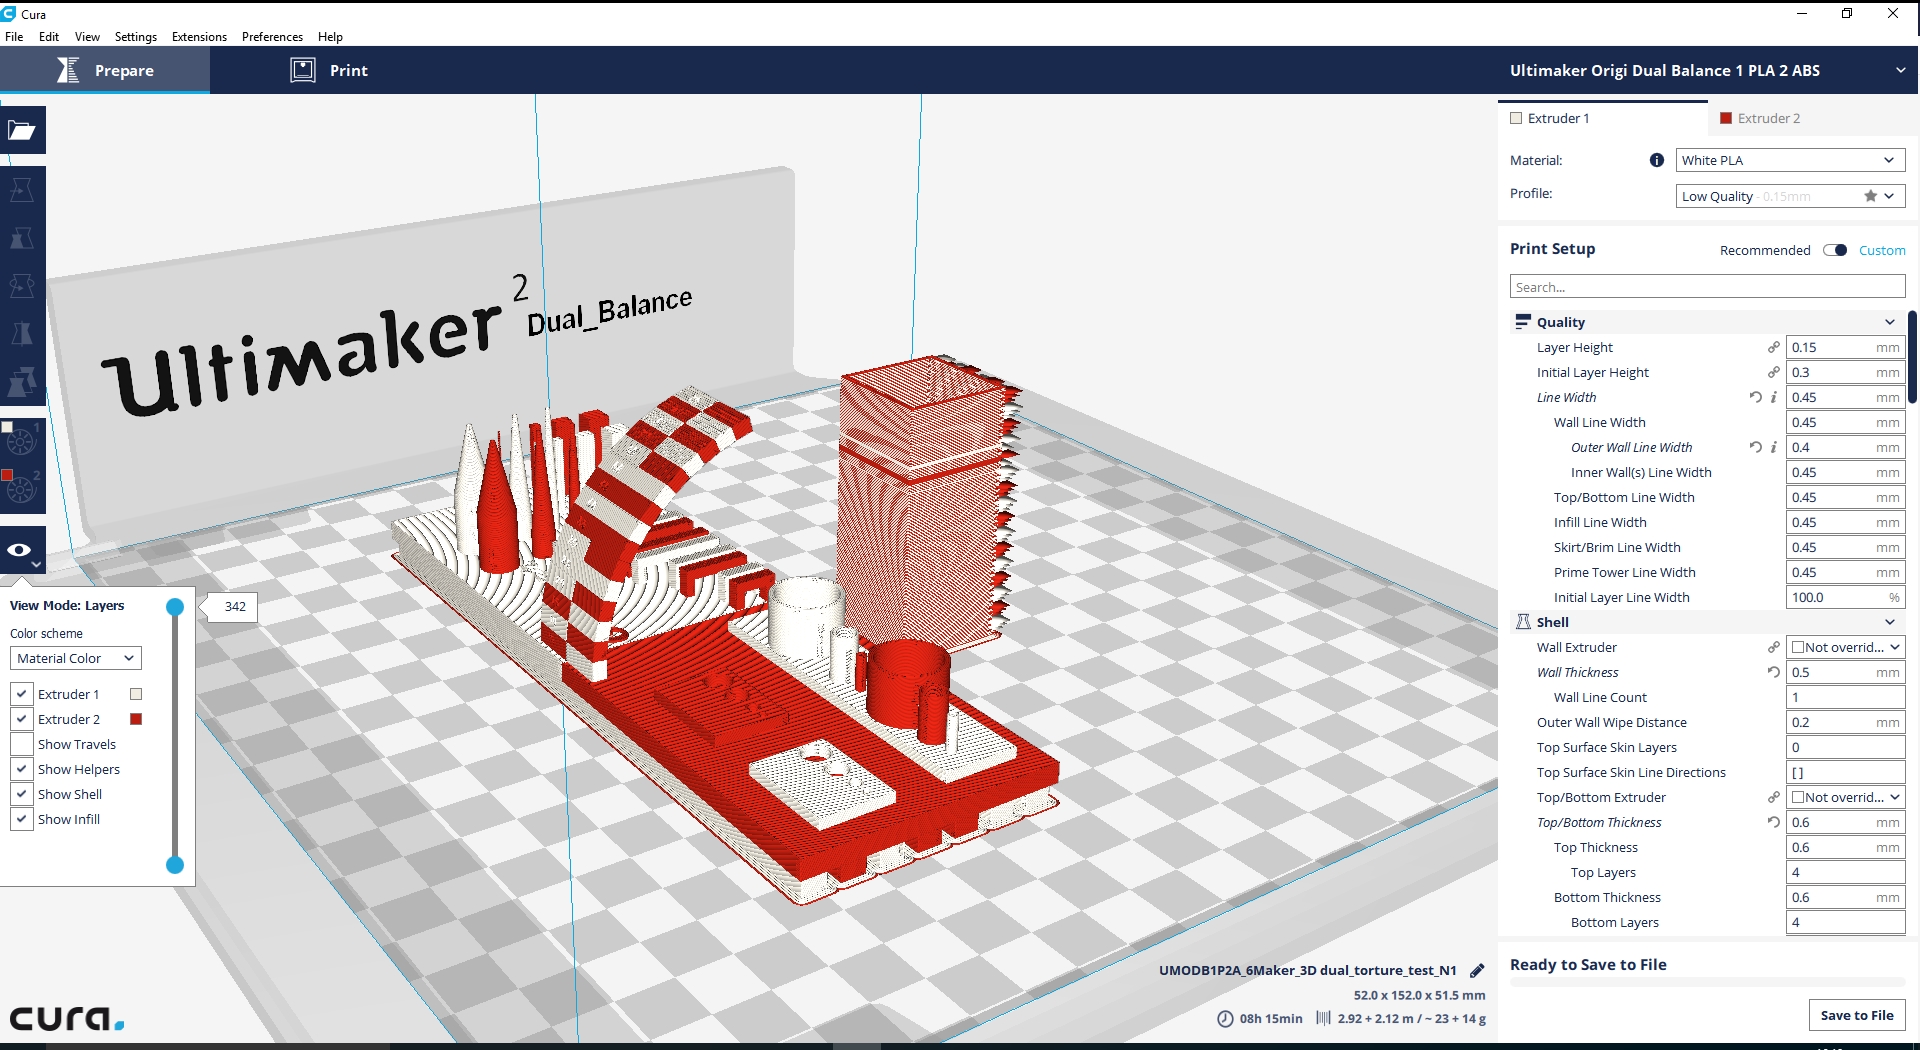This screenshot has width=1920, height=1050.
Task: Open the Help menu
Action: tap(330, 37)
